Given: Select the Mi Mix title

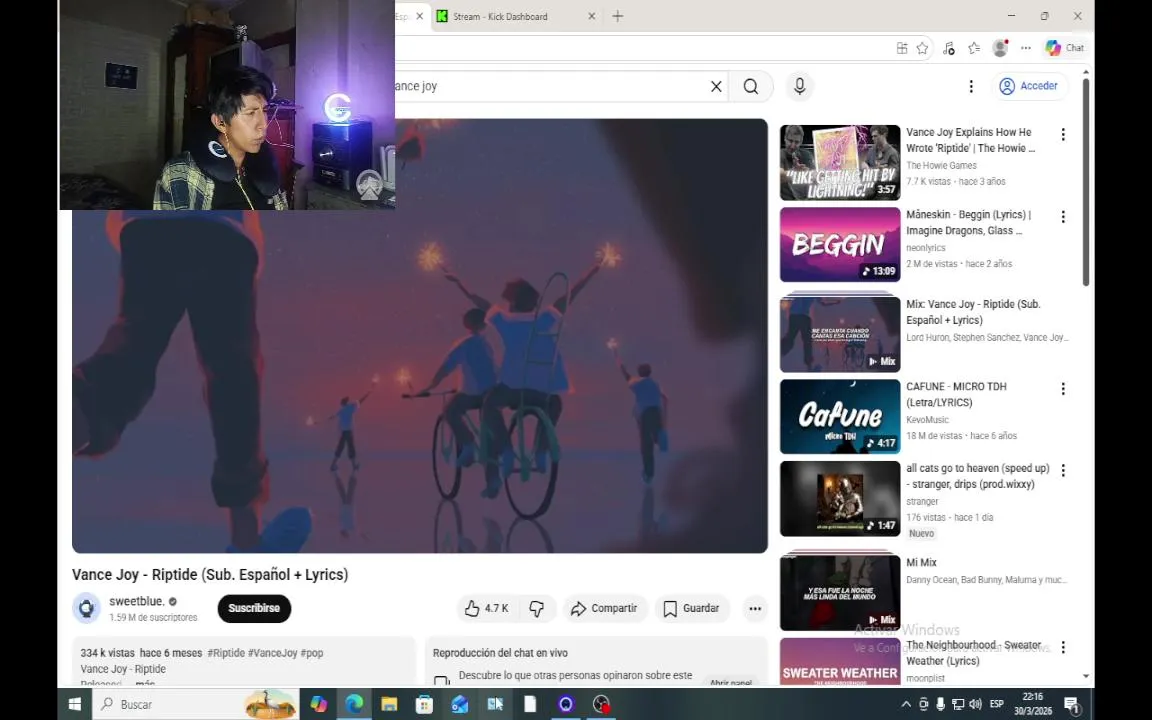Looking at the screenshot, I should click(921, 562).
